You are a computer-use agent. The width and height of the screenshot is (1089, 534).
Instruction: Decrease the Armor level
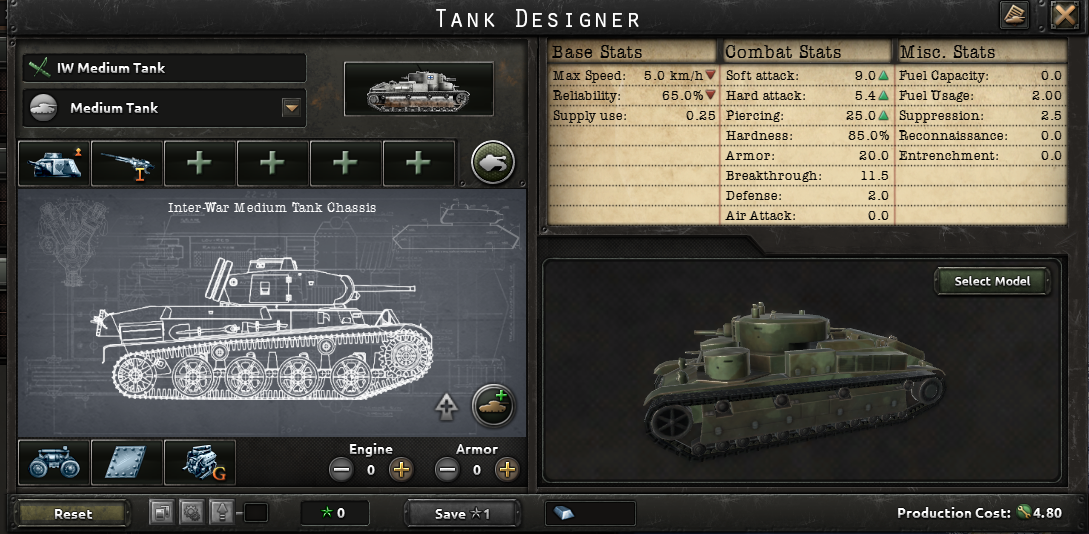(x=447, y=470)
